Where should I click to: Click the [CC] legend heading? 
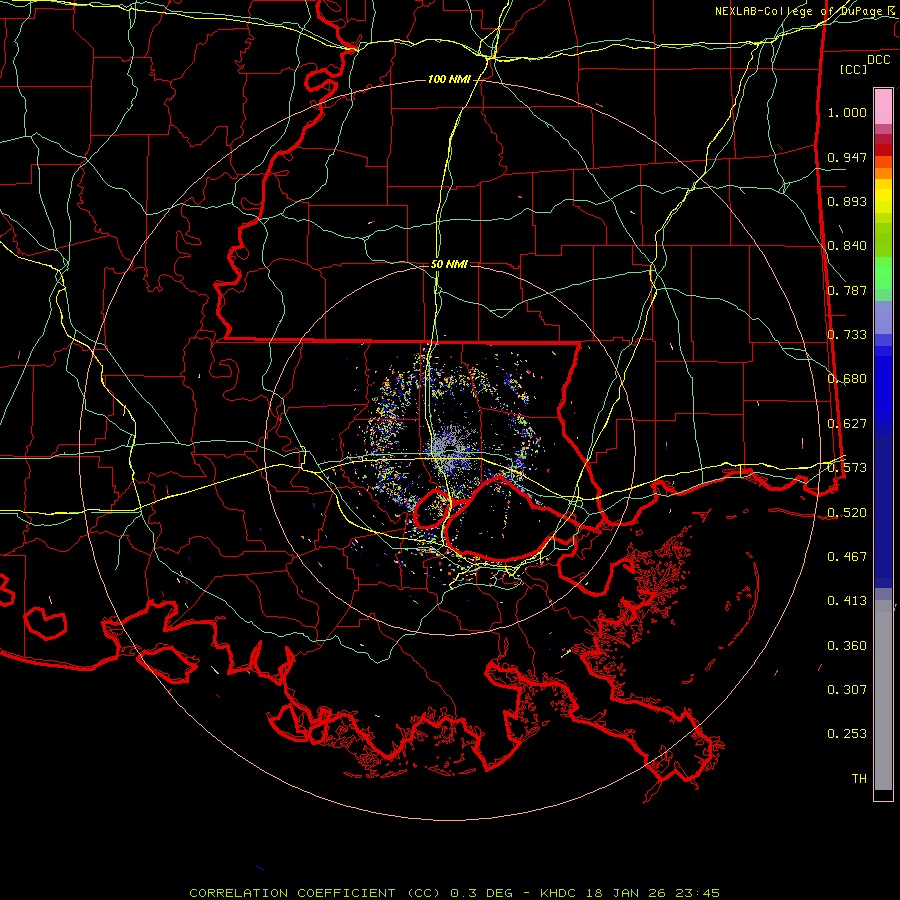point(854,69)
